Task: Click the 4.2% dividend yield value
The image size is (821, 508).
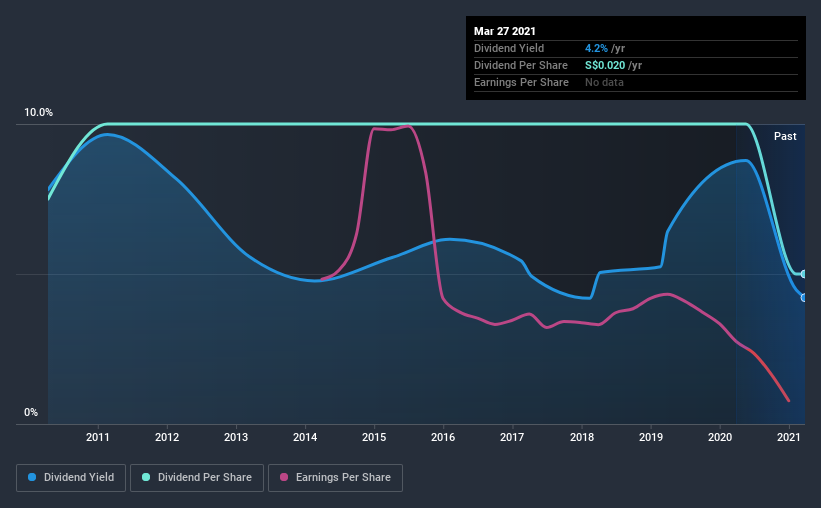Action: (x=596, y=48)
